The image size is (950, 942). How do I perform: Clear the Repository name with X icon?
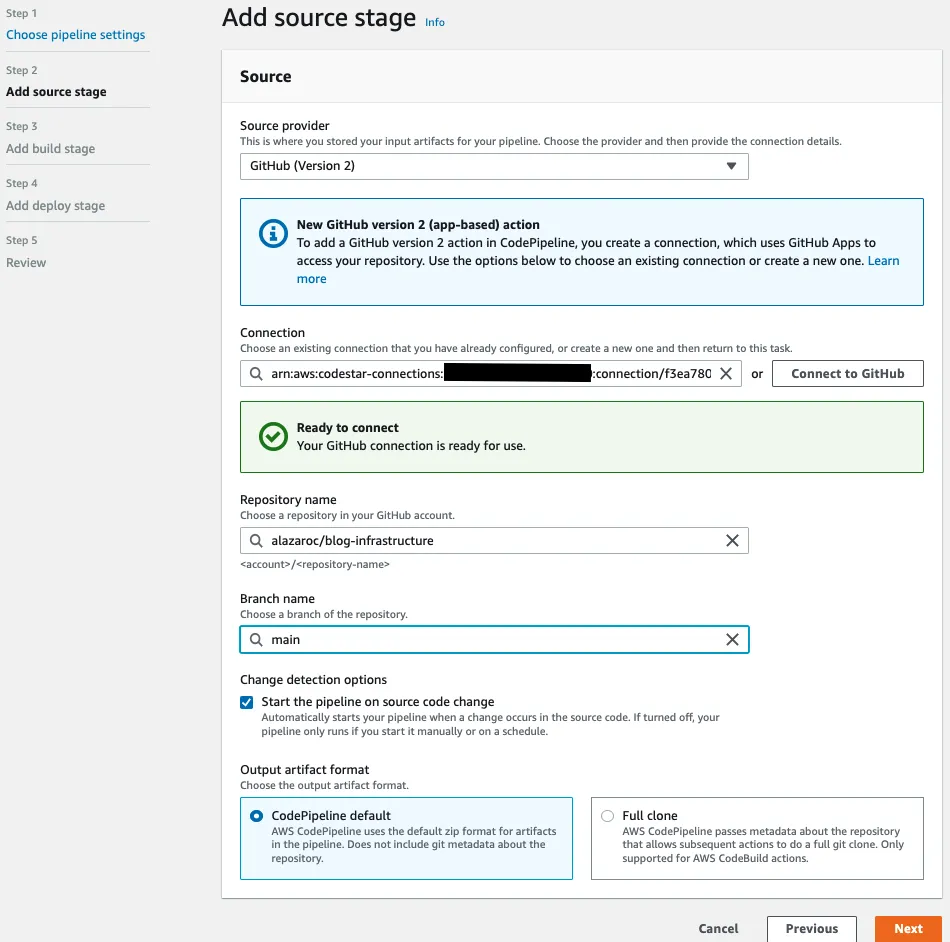pyautogui.click(x=732, y=540)
